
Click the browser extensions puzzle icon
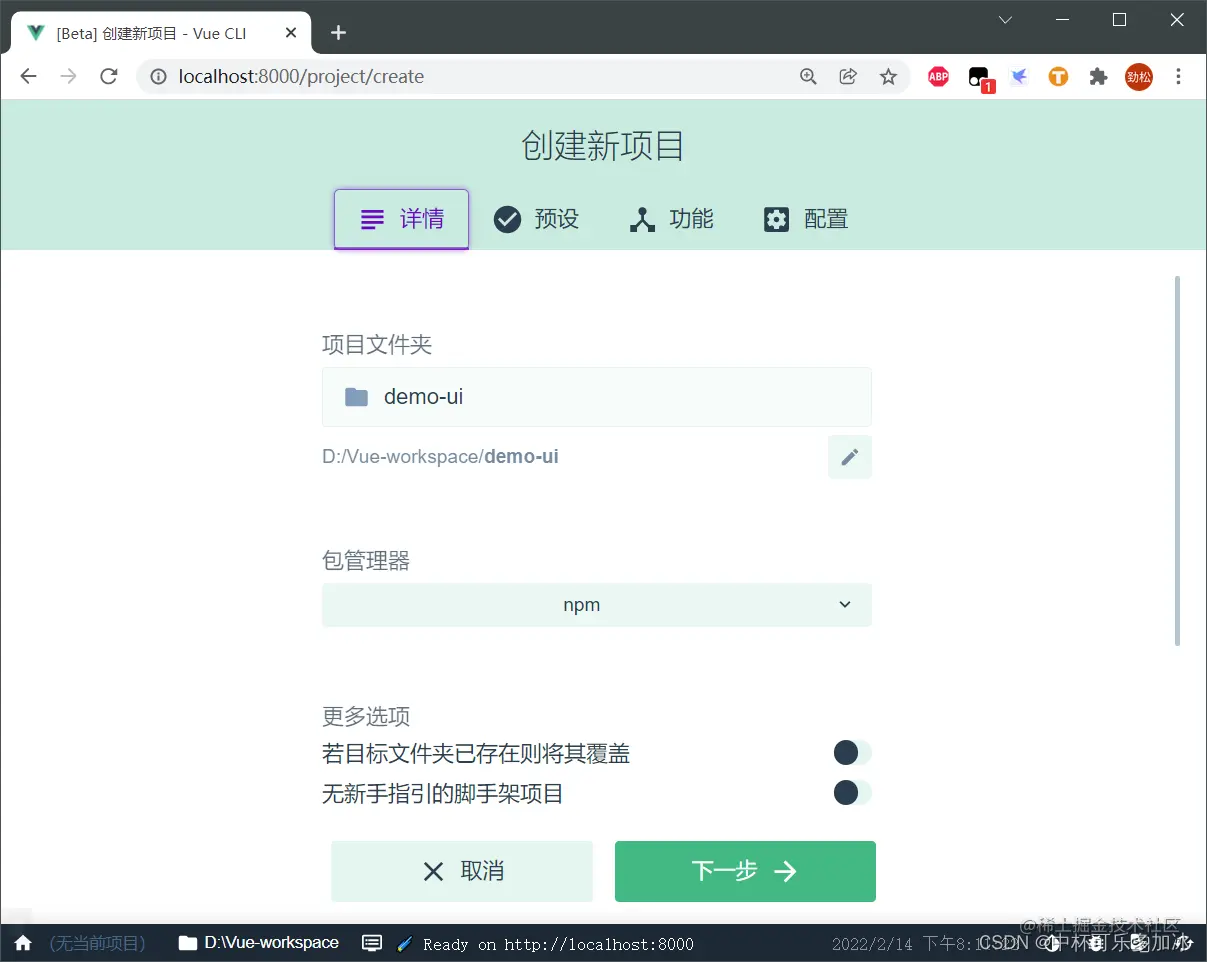1098,76
